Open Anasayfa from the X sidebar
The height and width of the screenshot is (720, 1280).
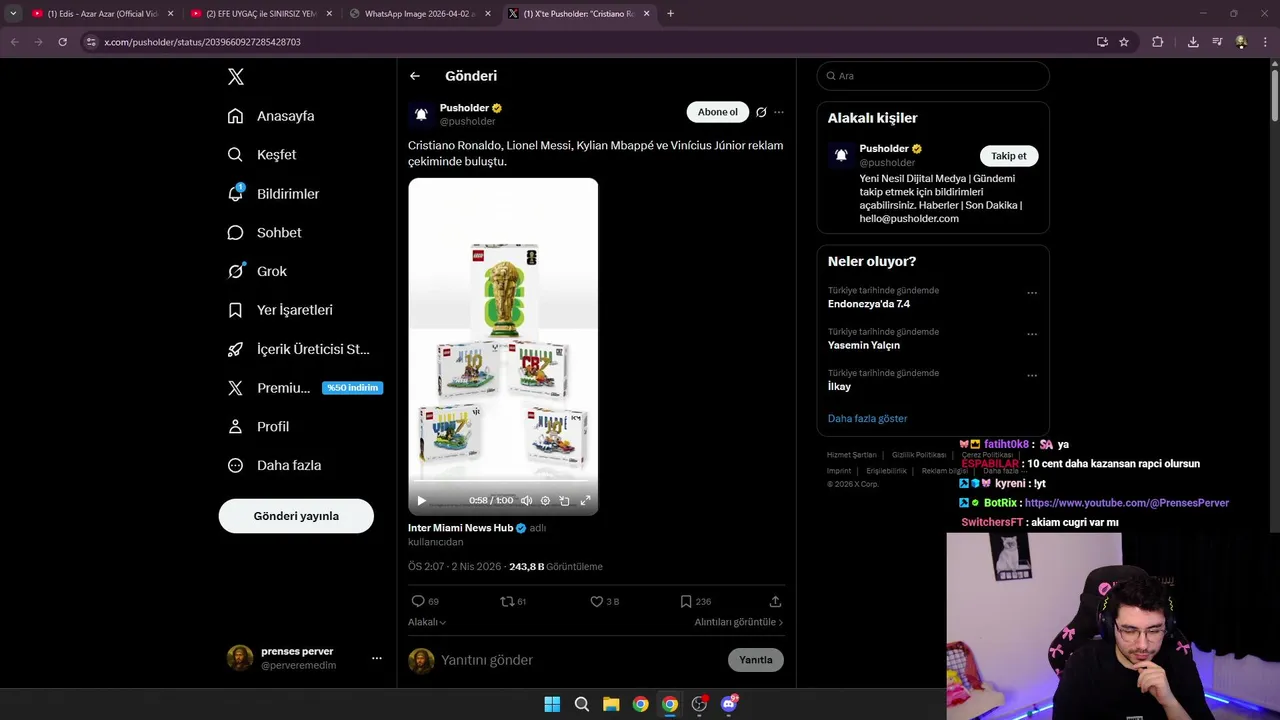(271, 116)
